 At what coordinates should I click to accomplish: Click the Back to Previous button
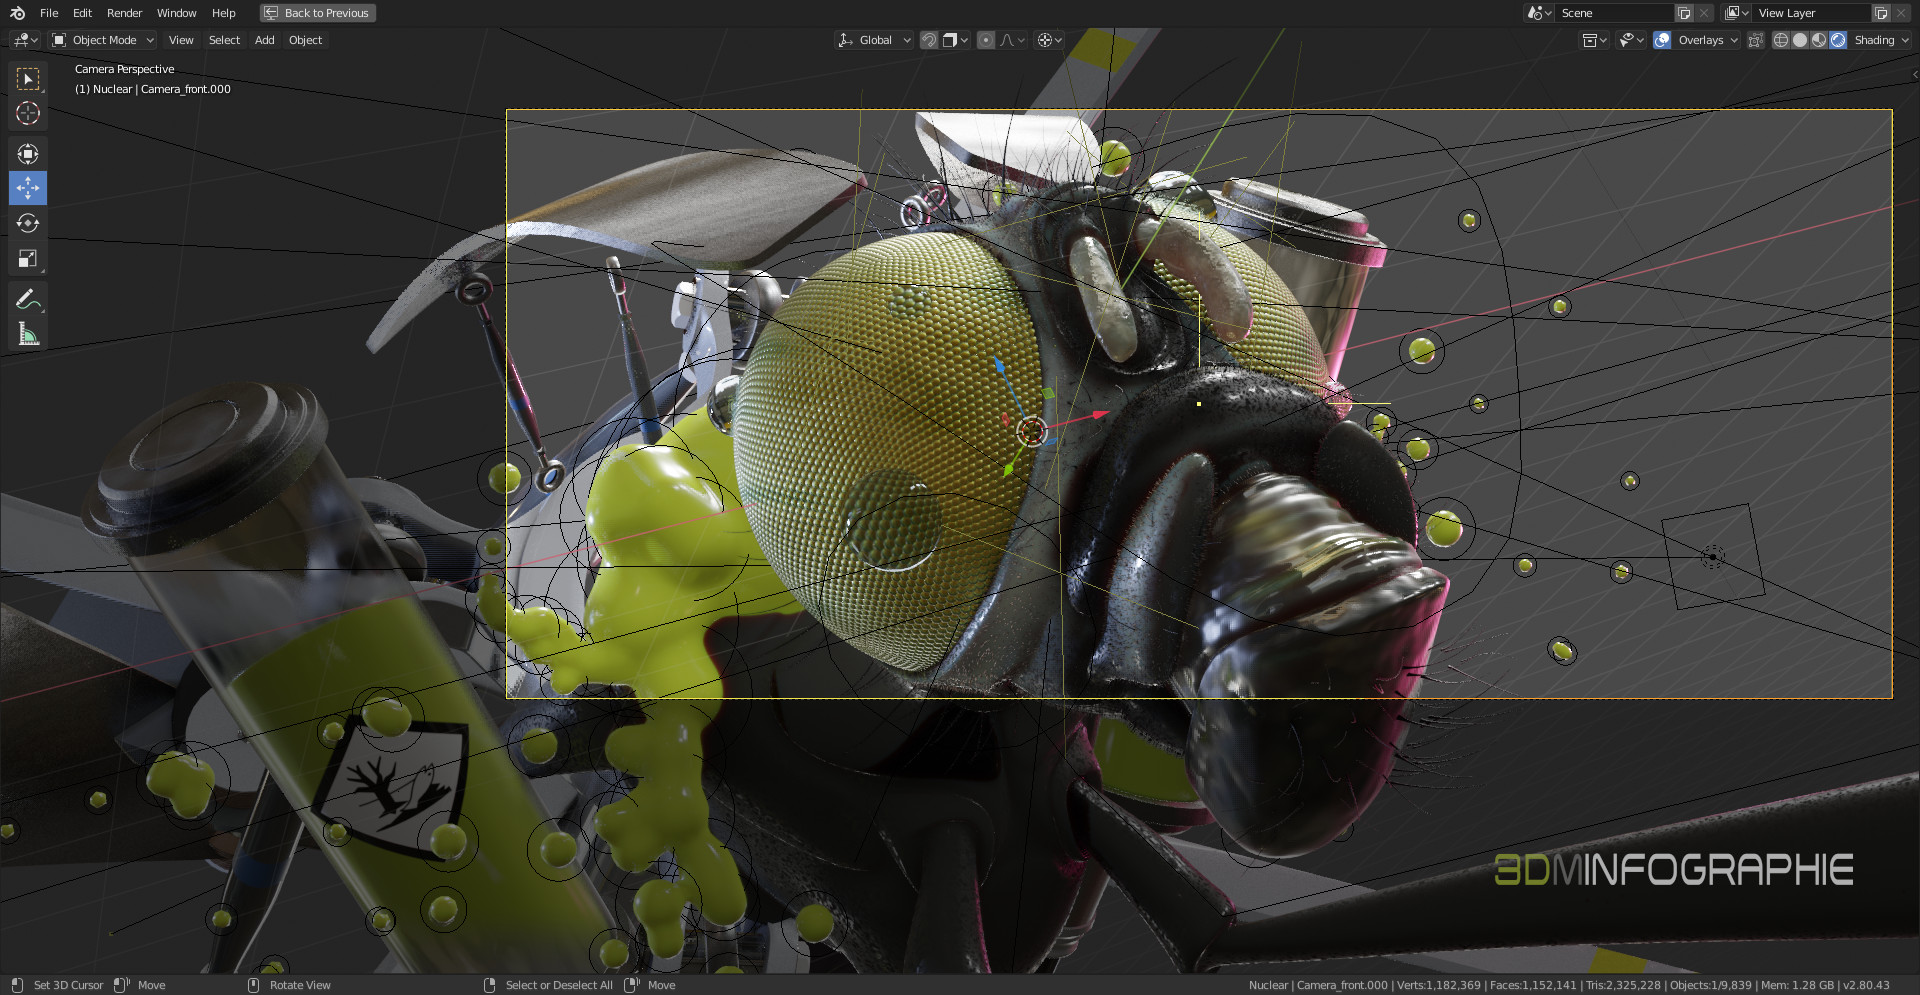[318, 13]
